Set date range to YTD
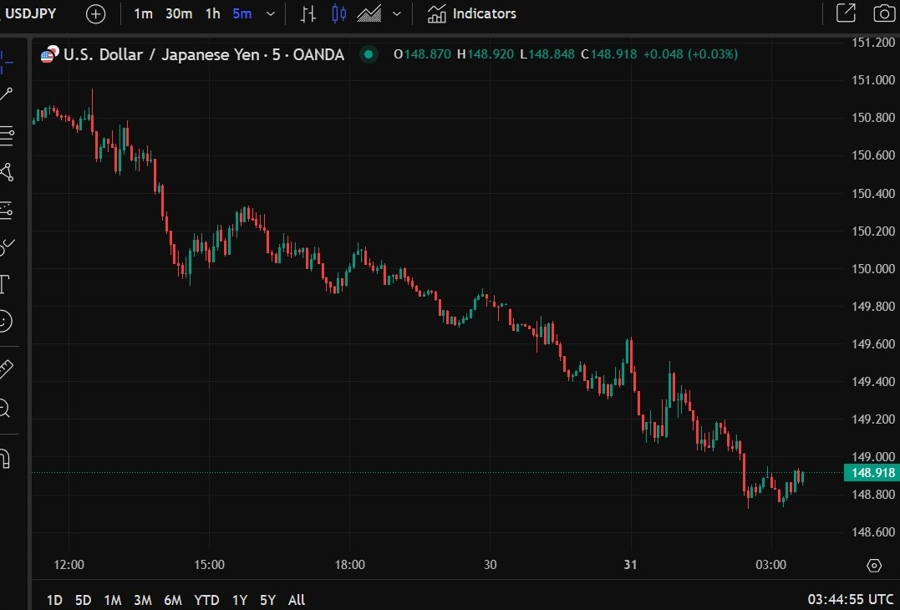This screenshot has width=900, height=610. [x=207, y=600]
